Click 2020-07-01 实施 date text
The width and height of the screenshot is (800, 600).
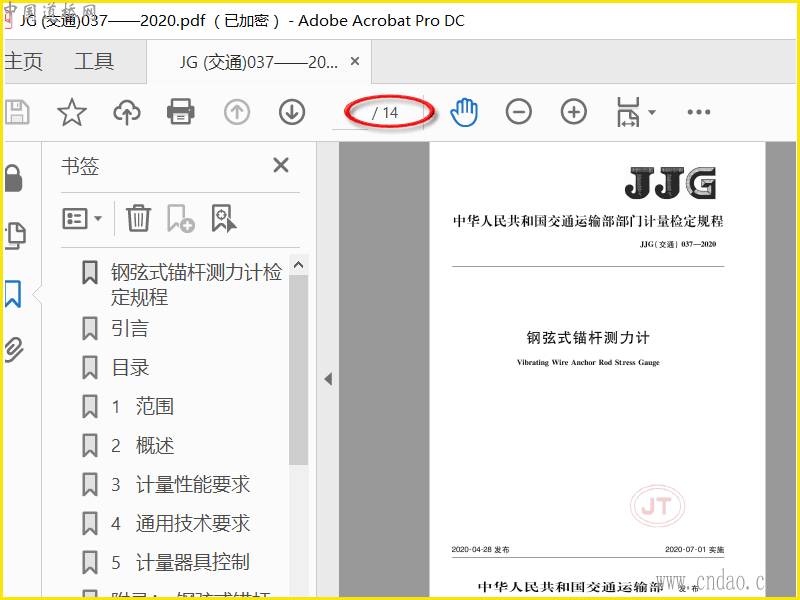694,549
